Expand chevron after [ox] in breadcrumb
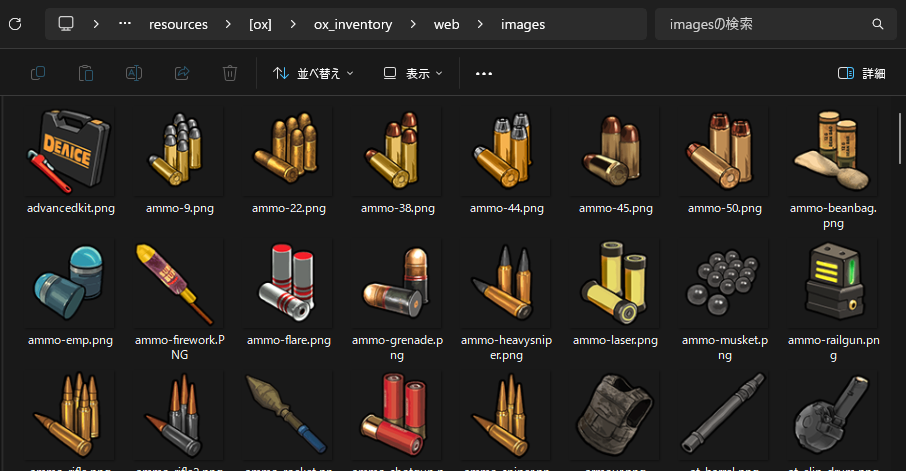The image size is (906, 471). click(293, 24)
